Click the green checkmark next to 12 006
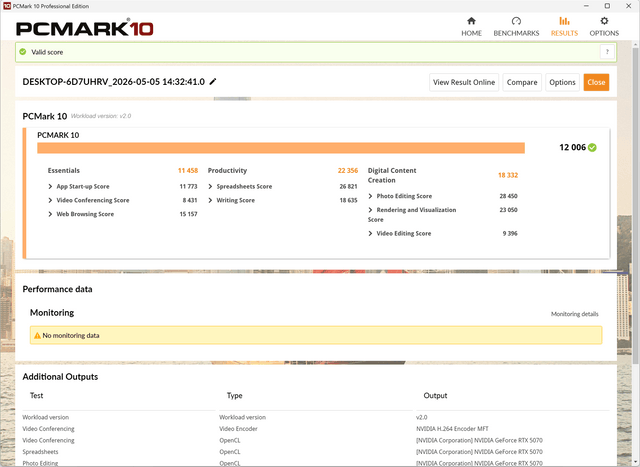 coord(592,147)
